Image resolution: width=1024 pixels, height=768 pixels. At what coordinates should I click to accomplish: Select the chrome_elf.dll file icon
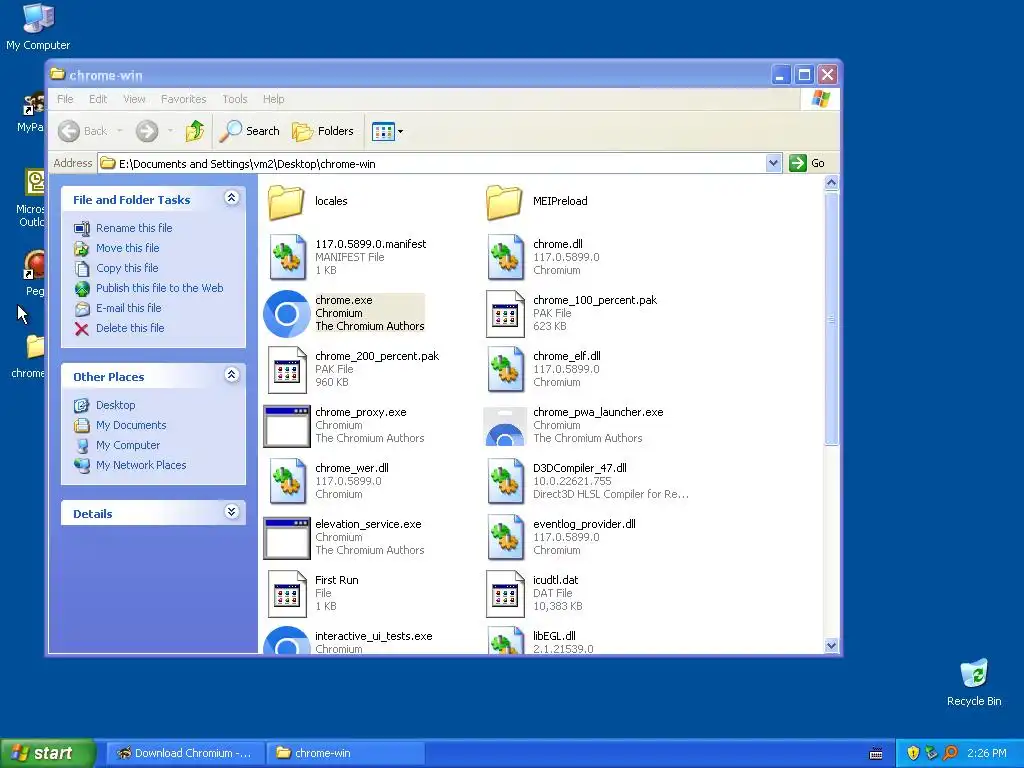coord(505,370)
